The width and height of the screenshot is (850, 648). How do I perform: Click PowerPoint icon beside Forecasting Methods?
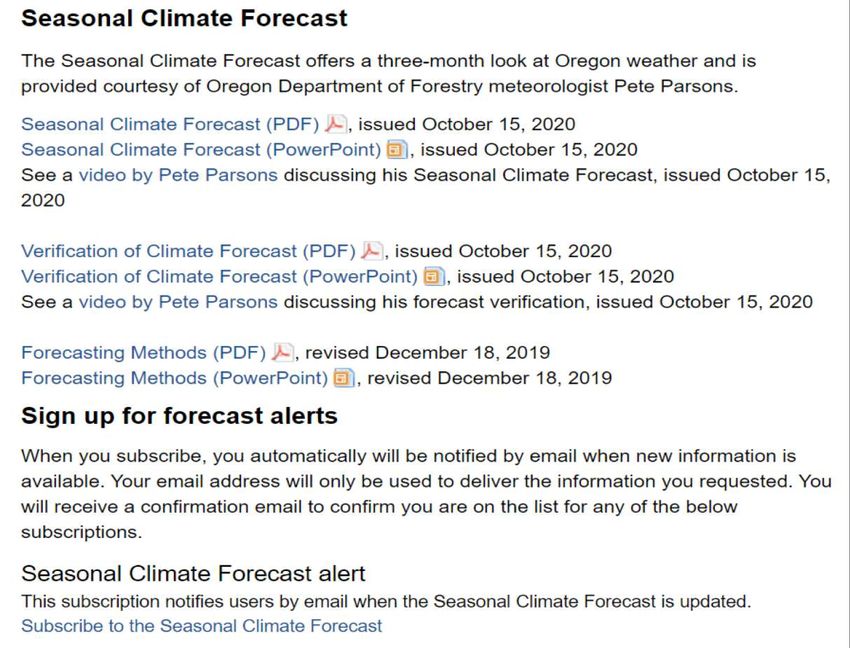coord(344,378)
